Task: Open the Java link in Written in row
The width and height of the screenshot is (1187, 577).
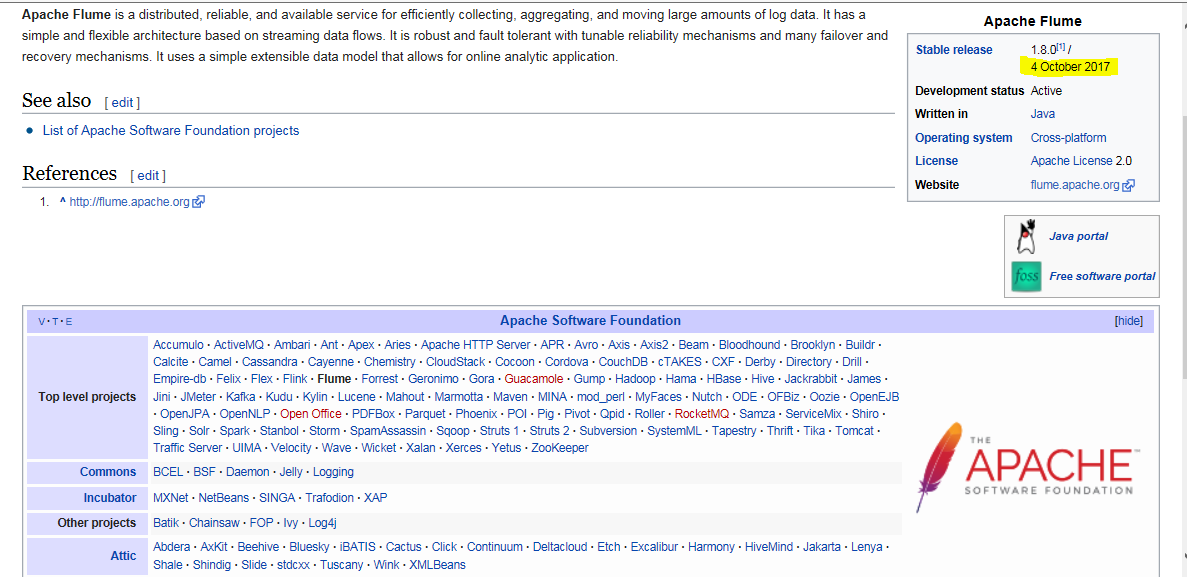Action: [x=1042, y=114]
